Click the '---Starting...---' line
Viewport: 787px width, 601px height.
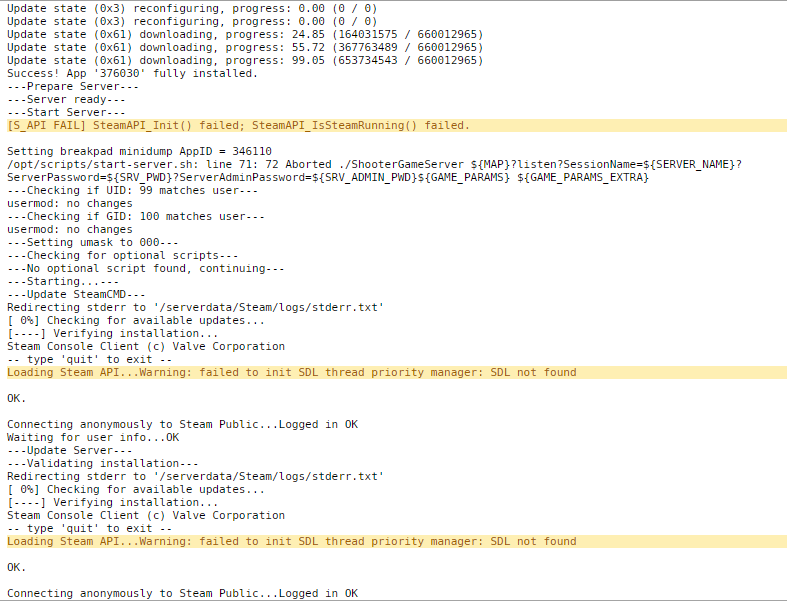63,282
